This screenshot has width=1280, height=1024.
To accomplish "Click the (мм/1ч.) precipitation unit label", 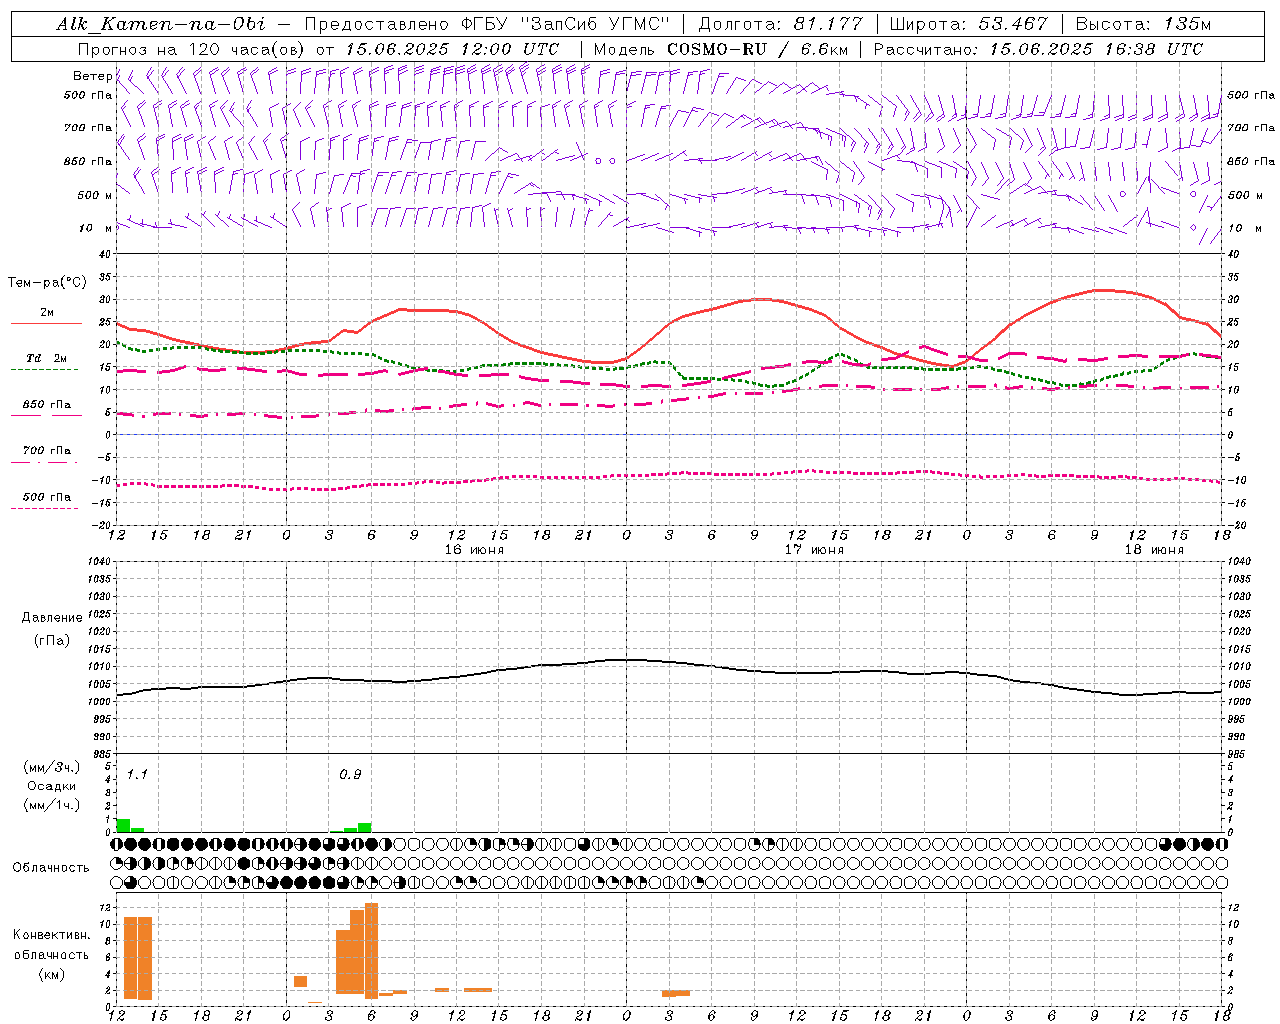I will click(x=52, y=805).
